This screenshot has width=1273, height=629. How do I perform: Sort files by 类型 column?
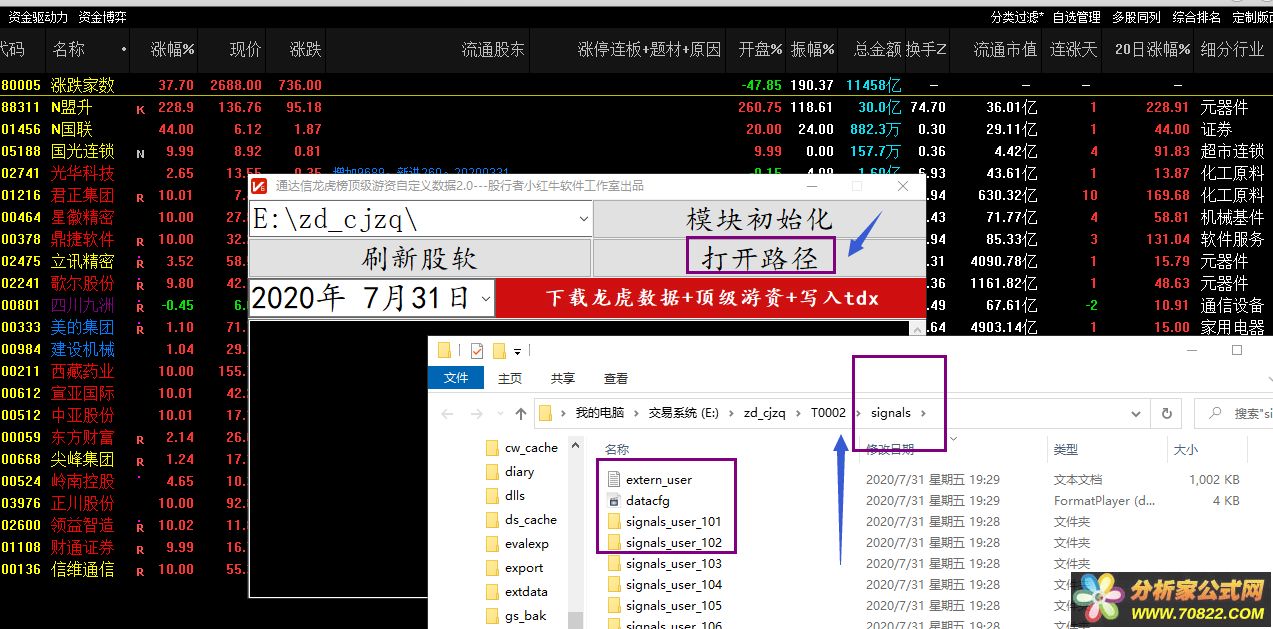tap(1066, 450)
